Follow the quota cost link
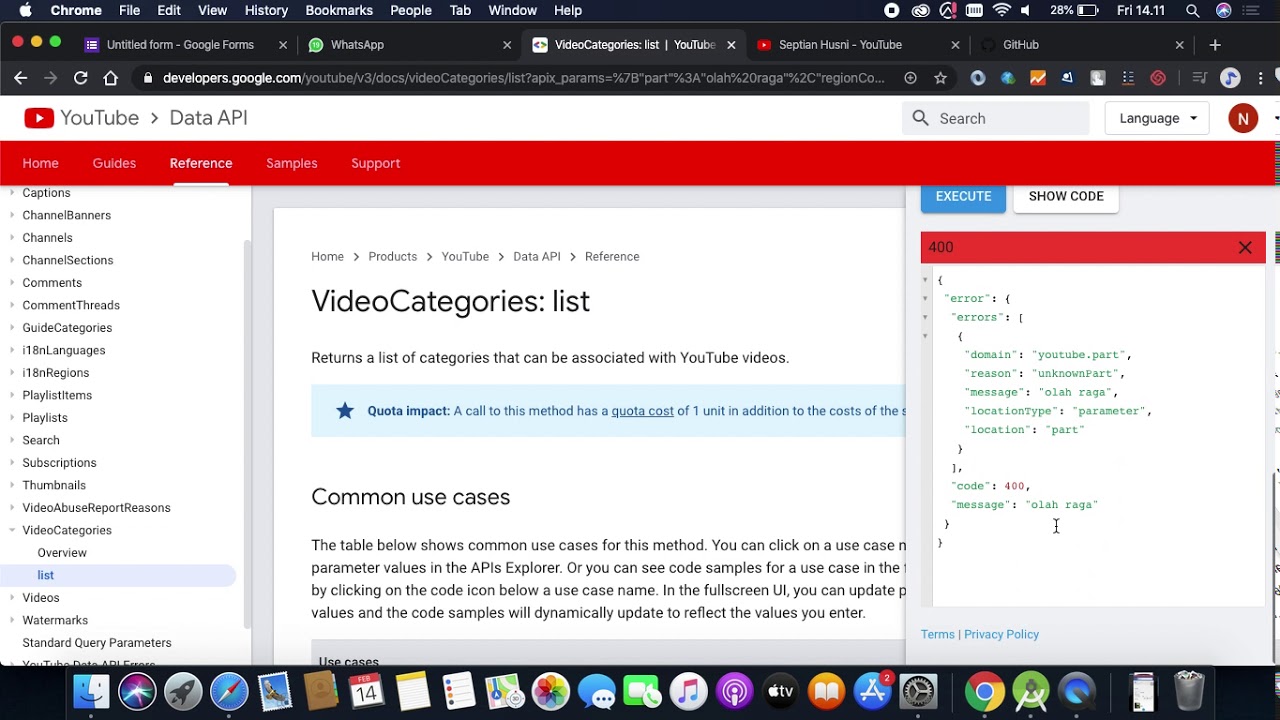 [x=642, y=411]
